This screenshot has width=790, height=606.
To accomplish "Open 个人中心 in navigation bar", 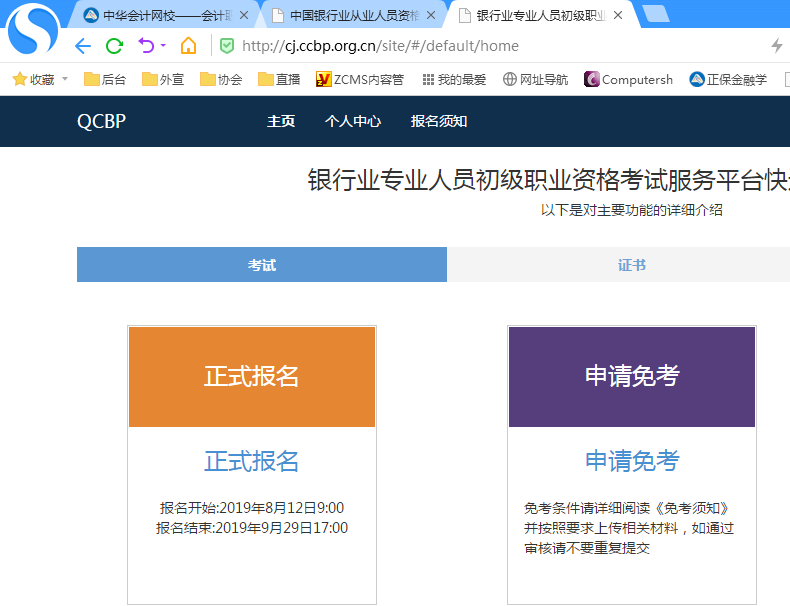I will [x=353, y=121].
